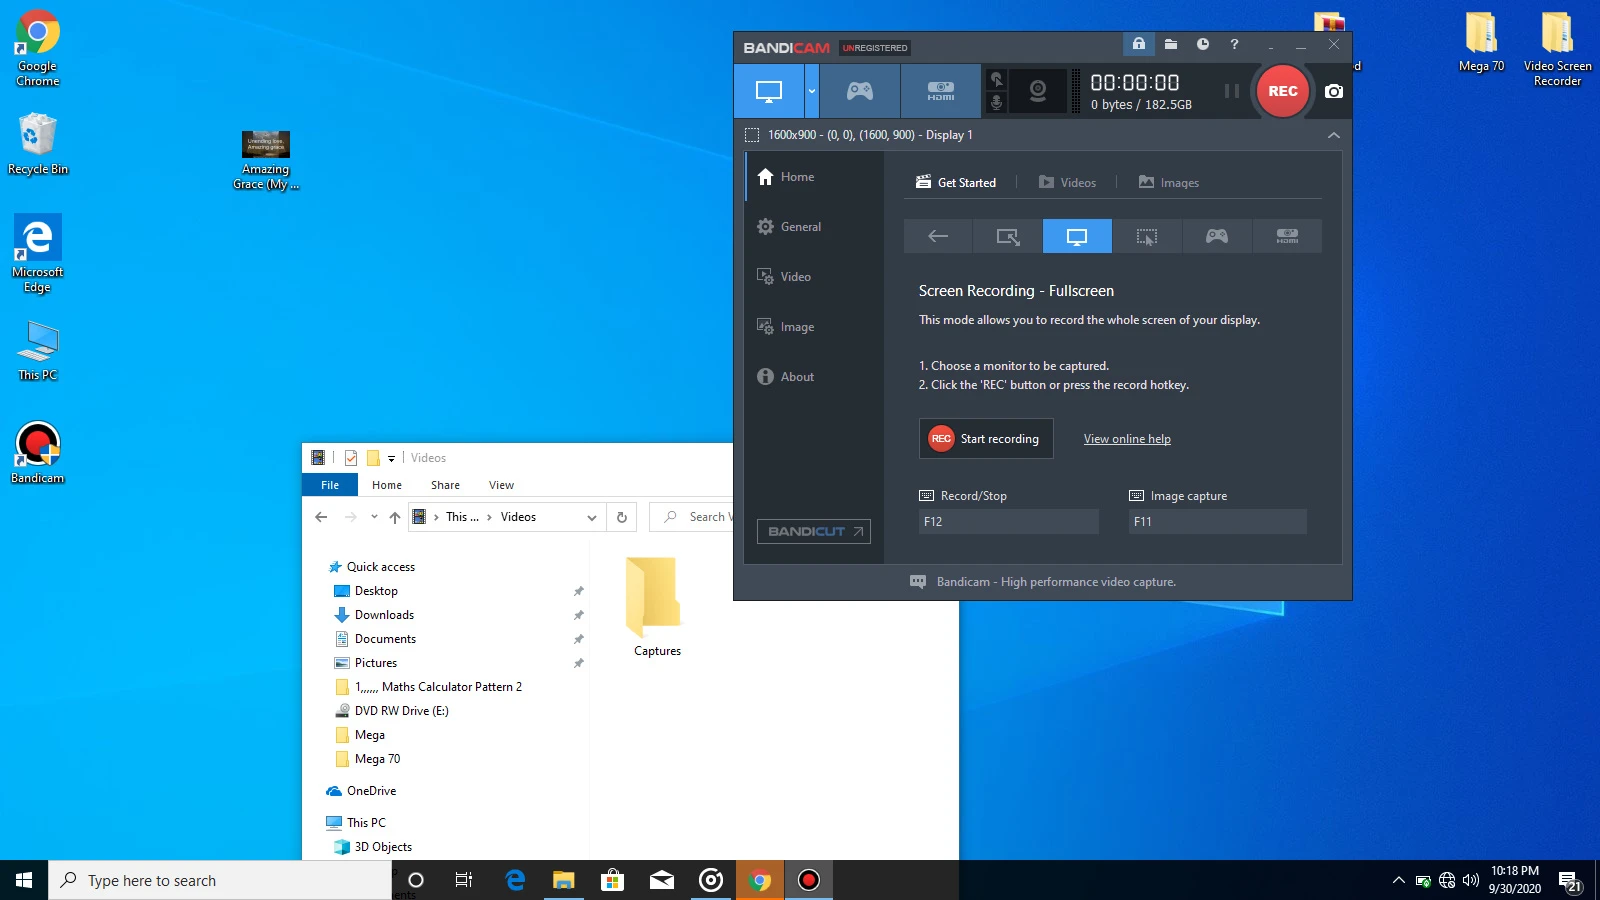
Task: Go back in Explorer navigation
Action: coord(321,517)
